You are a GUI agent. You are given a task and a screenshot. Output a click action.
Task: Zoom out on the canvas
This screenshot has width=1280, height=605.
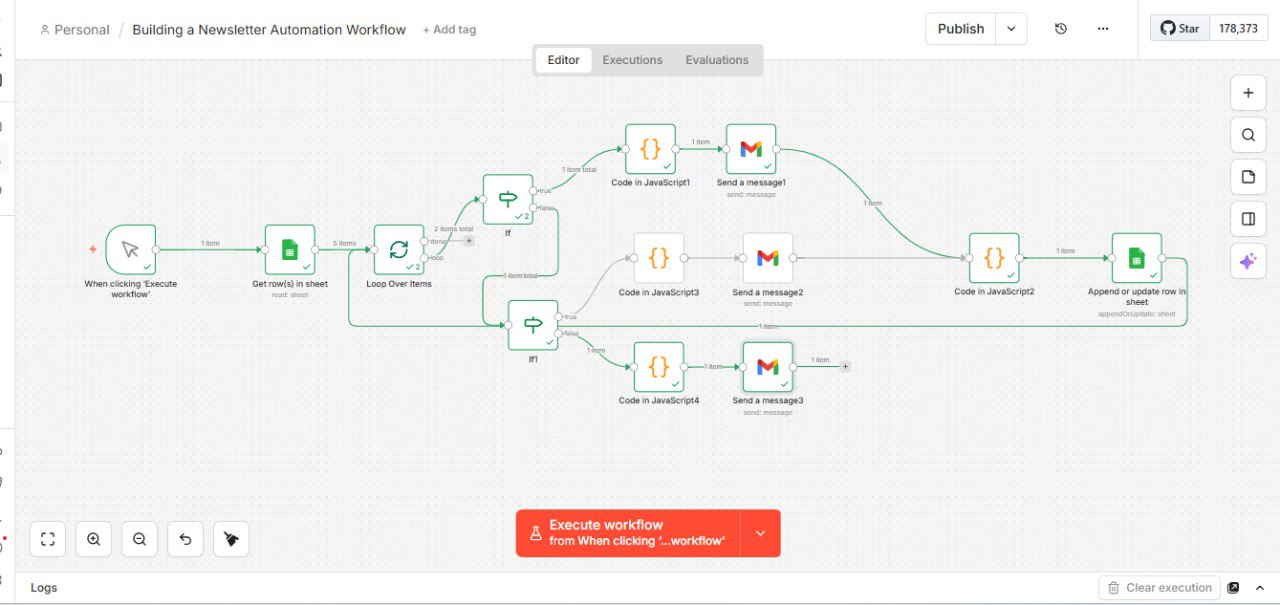pos(139,539)
